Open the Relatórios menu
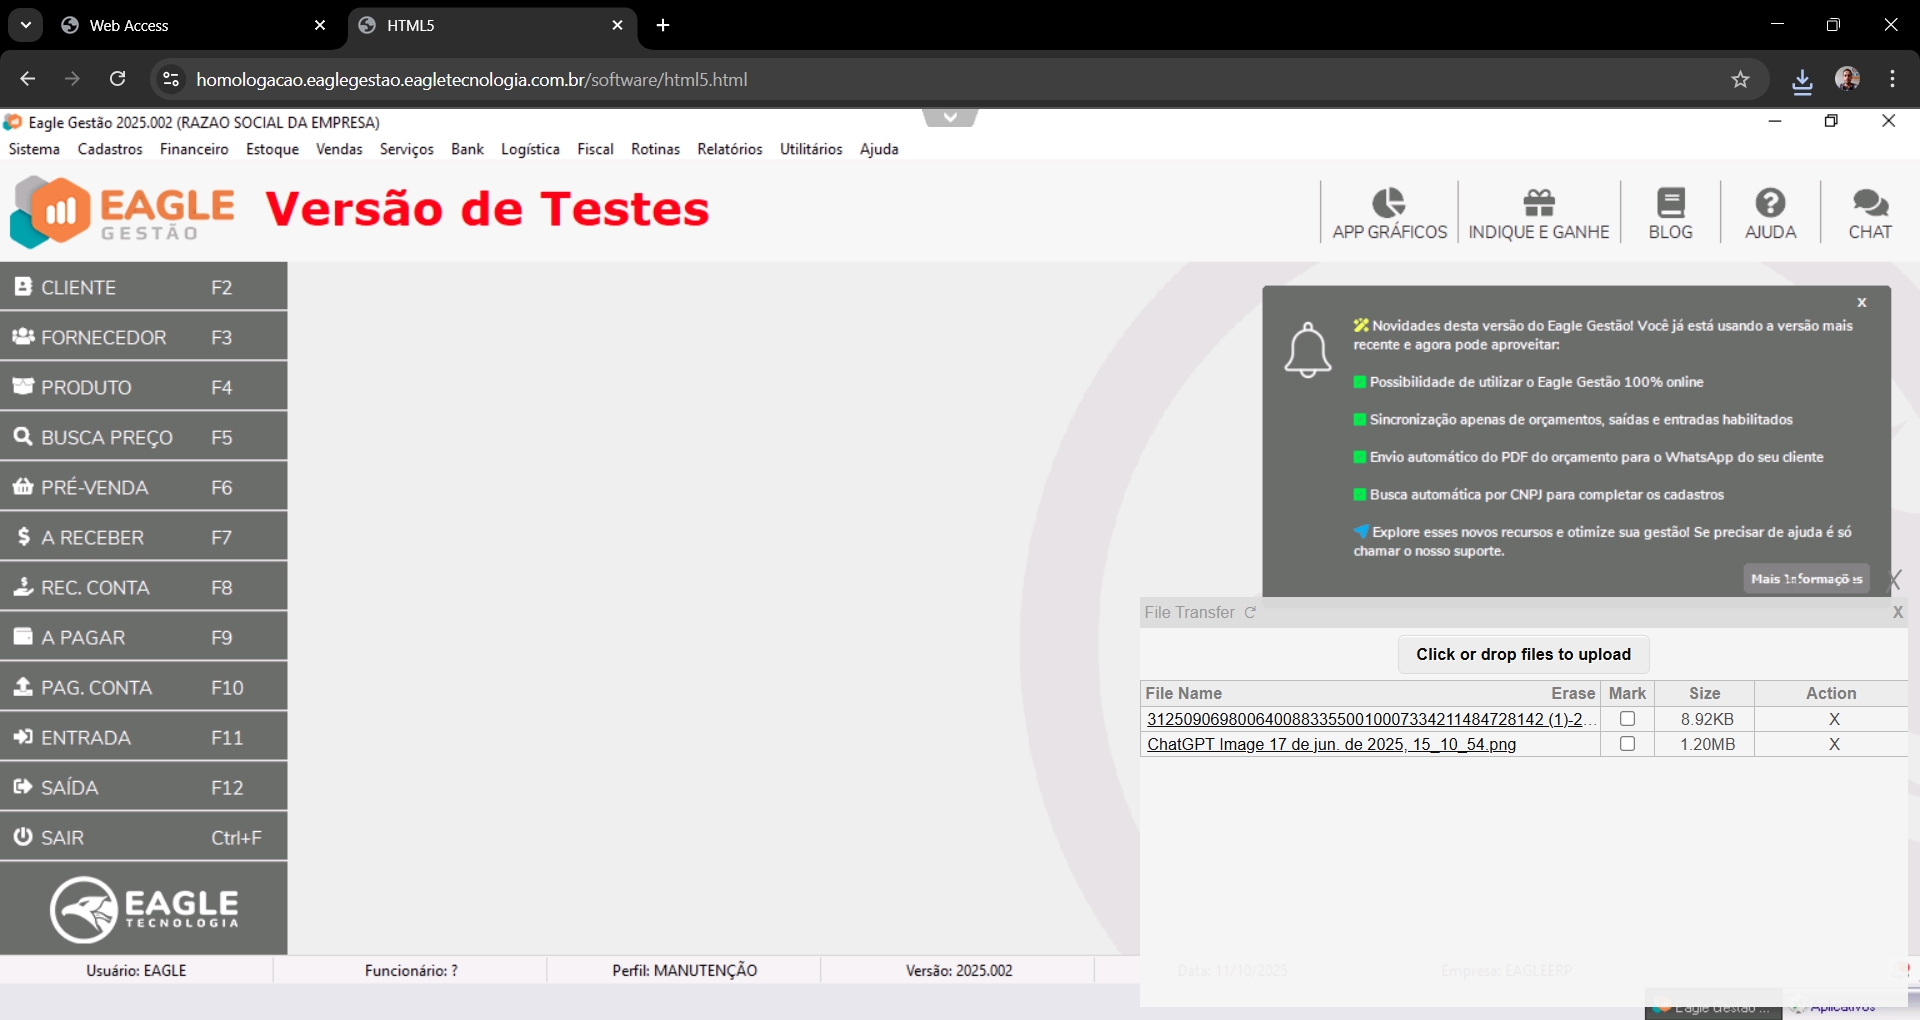 pos(730,149)
